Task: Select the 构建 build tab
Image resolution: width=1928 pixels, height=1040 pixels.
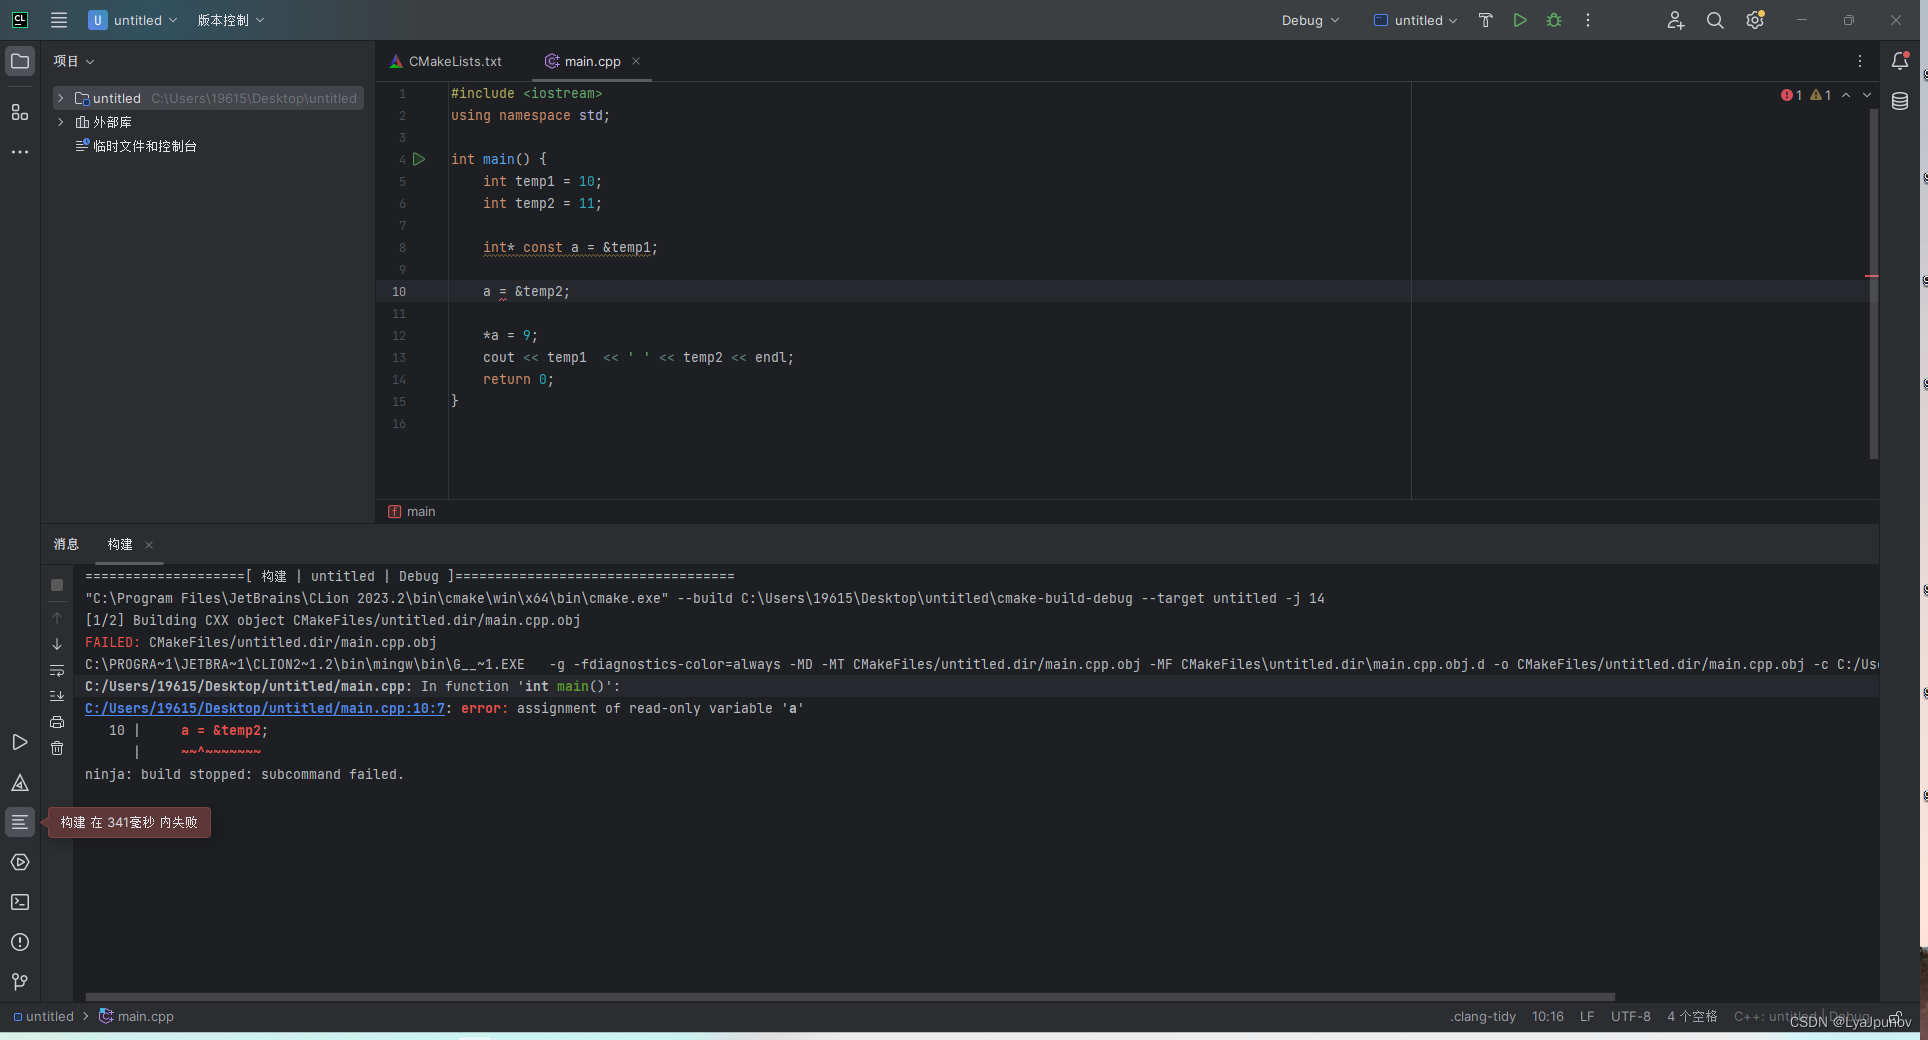Action: 120,544
